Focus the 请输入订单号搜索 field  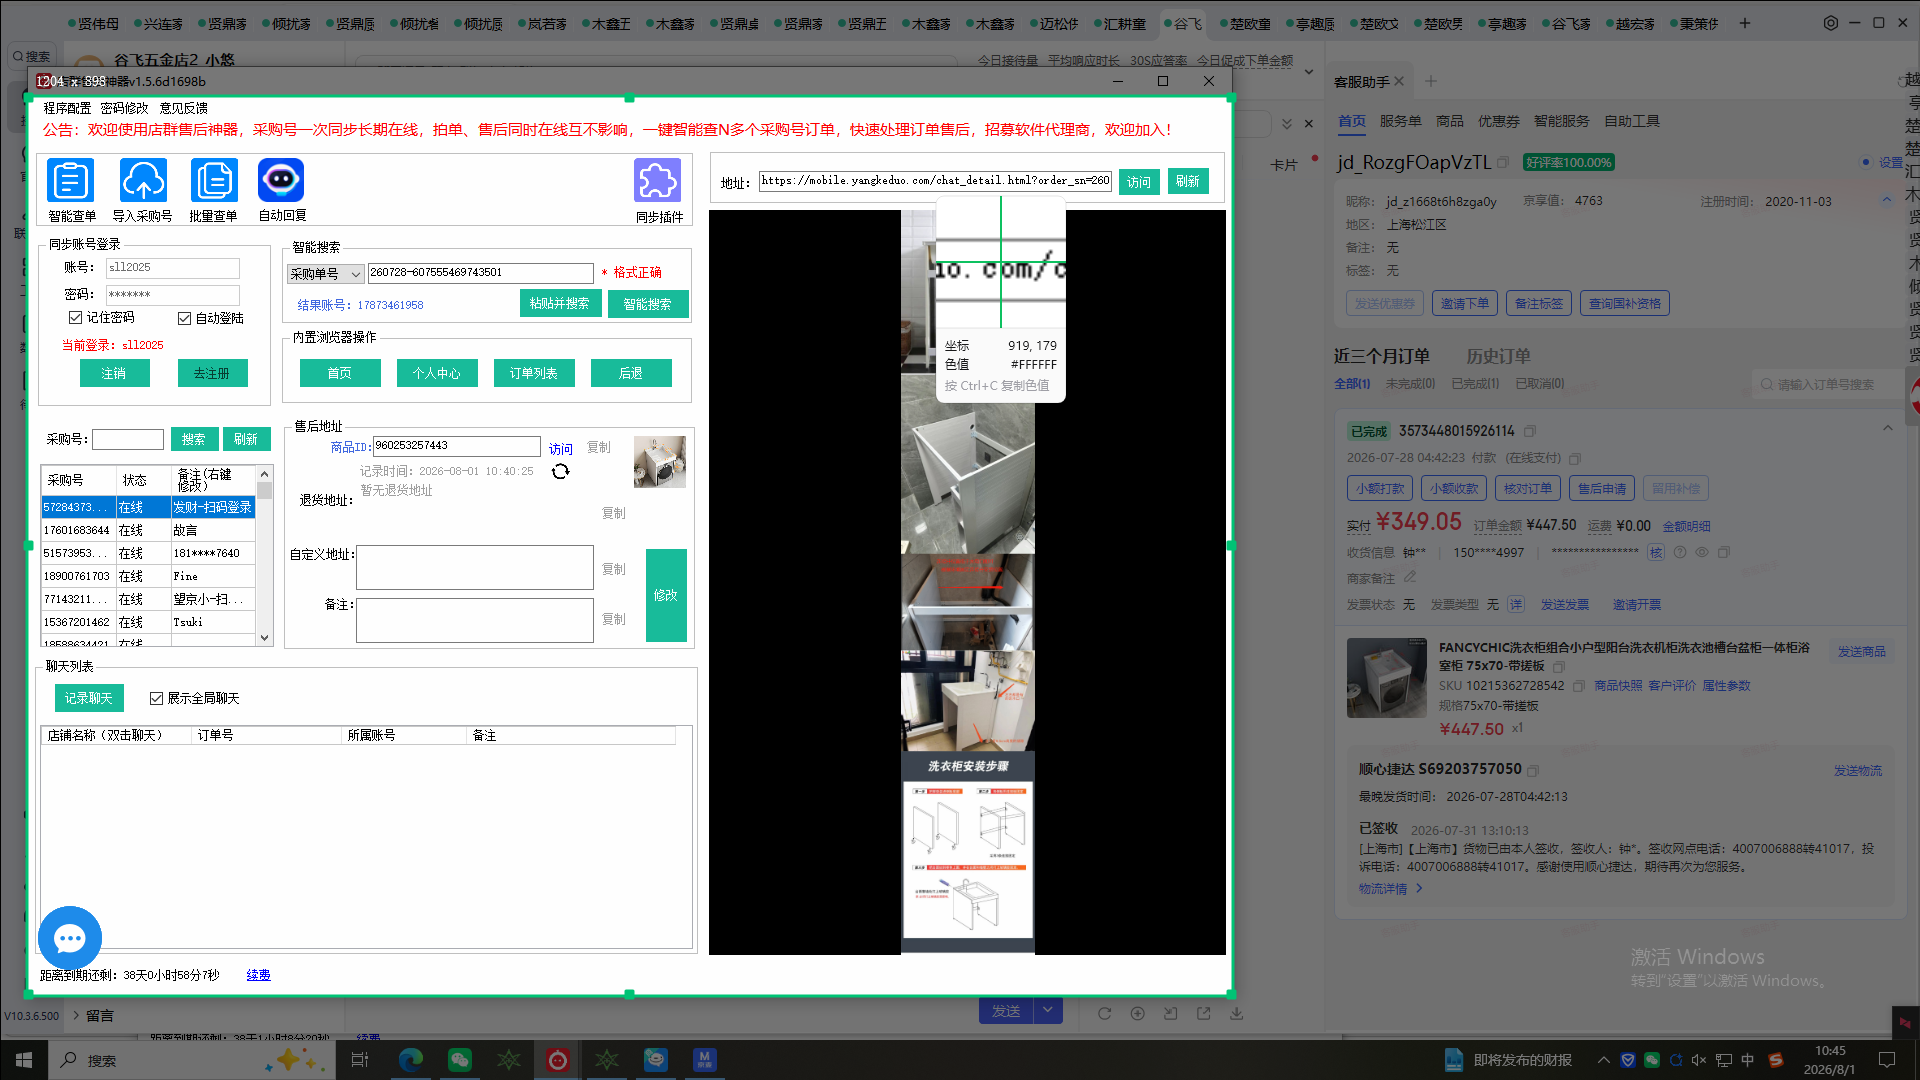click(x=1828, y=384)
